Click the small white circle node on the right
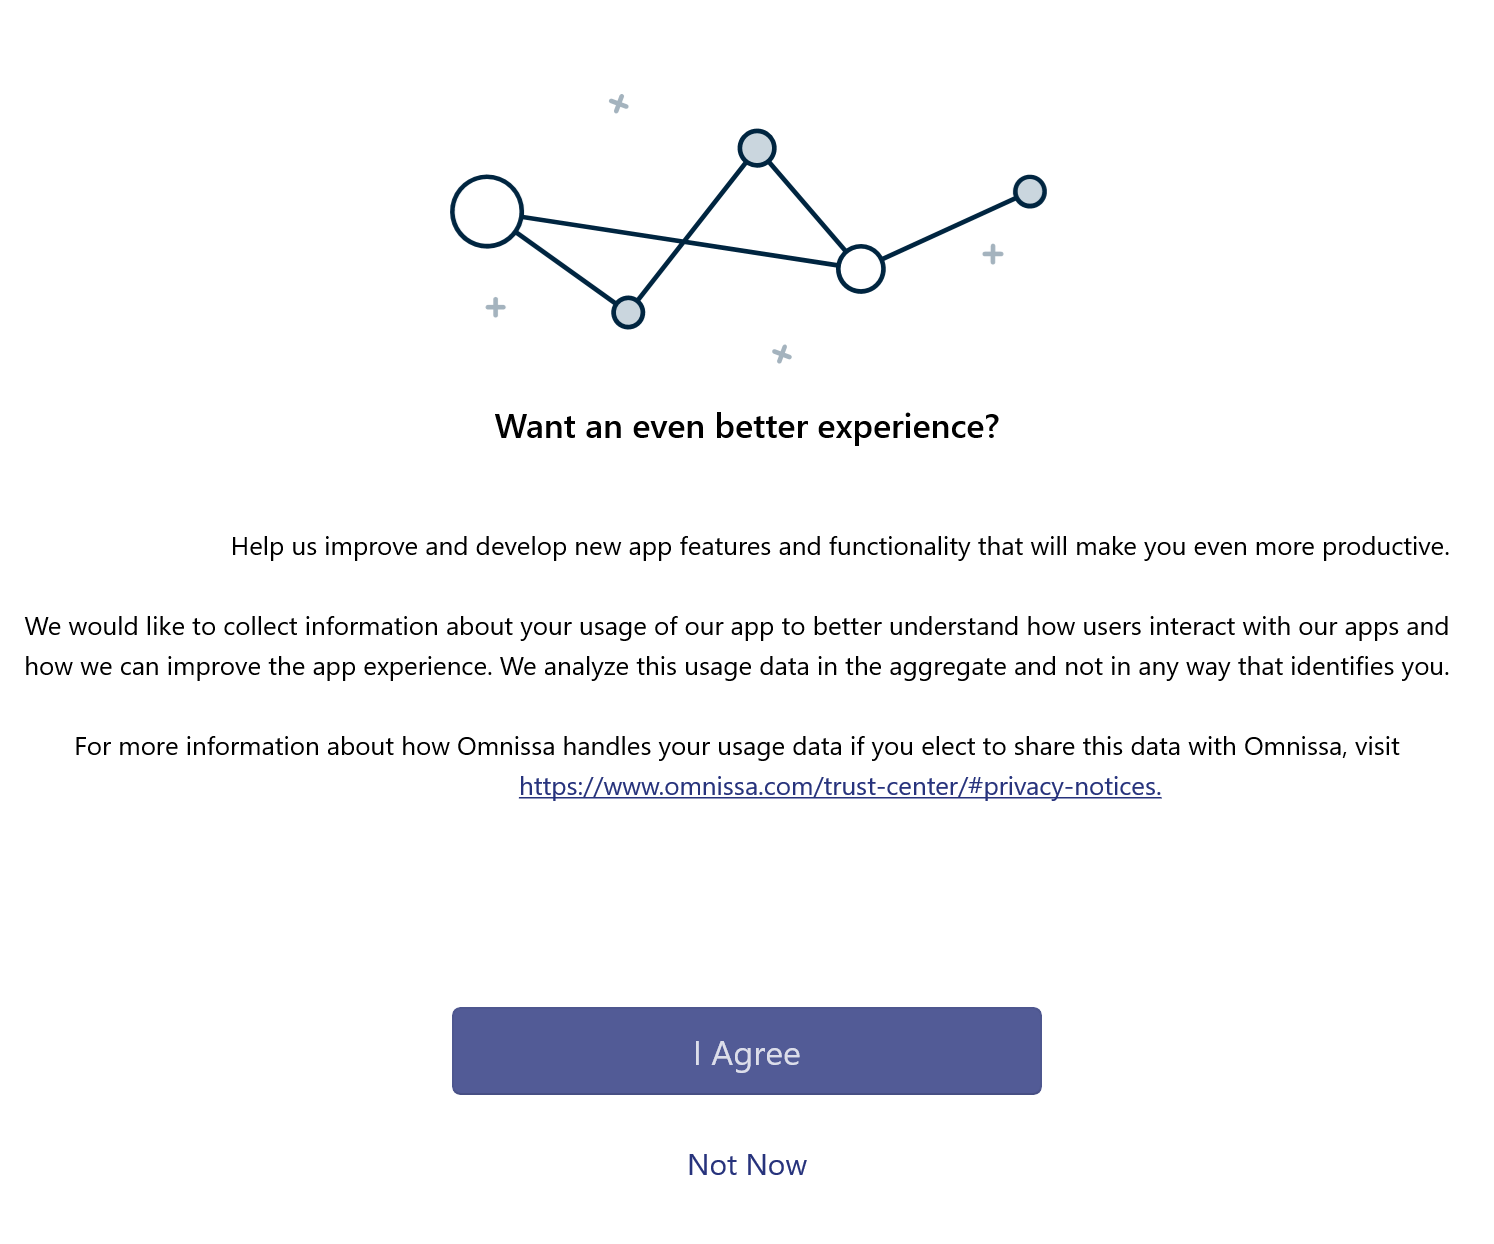 [860, 268]
